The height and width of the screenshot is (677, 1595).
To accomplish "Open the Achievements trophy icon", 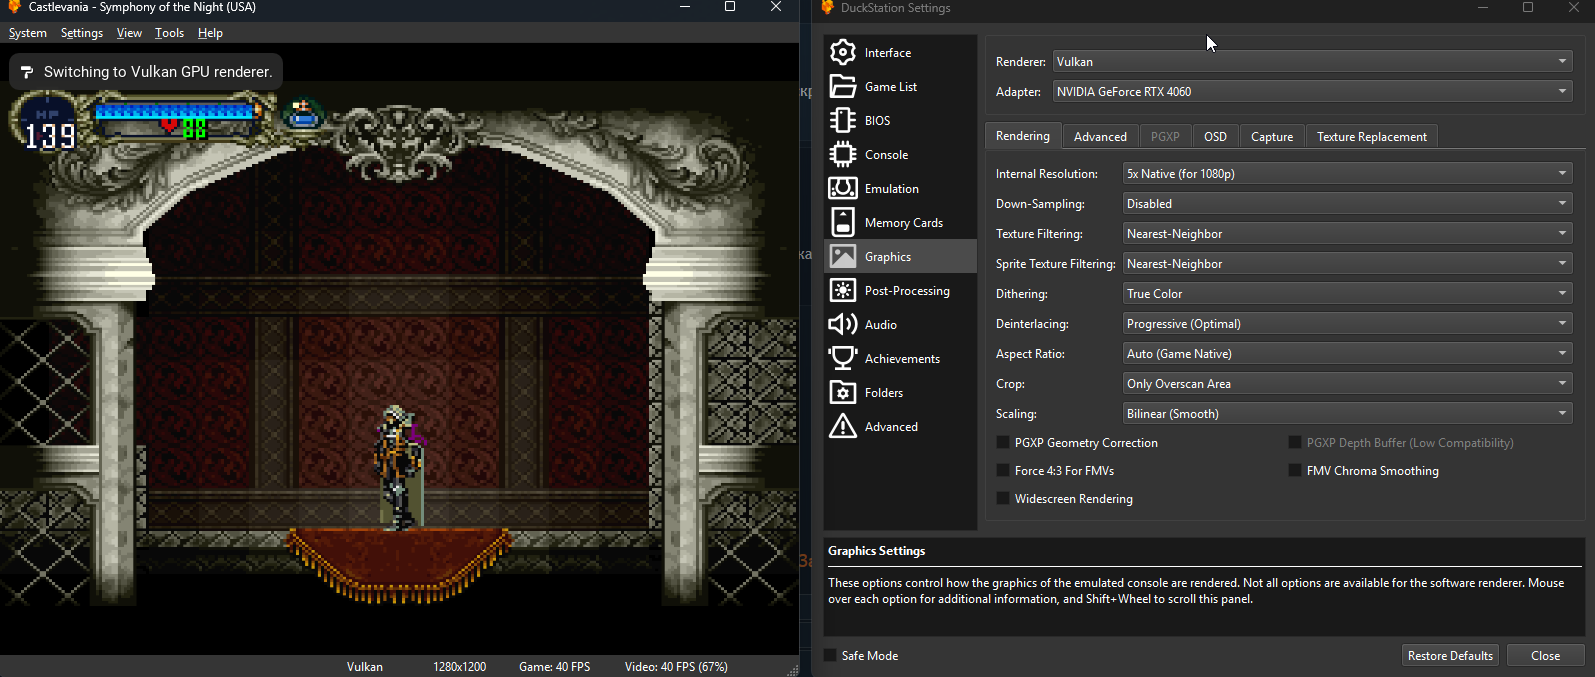I will click(843, 358).
